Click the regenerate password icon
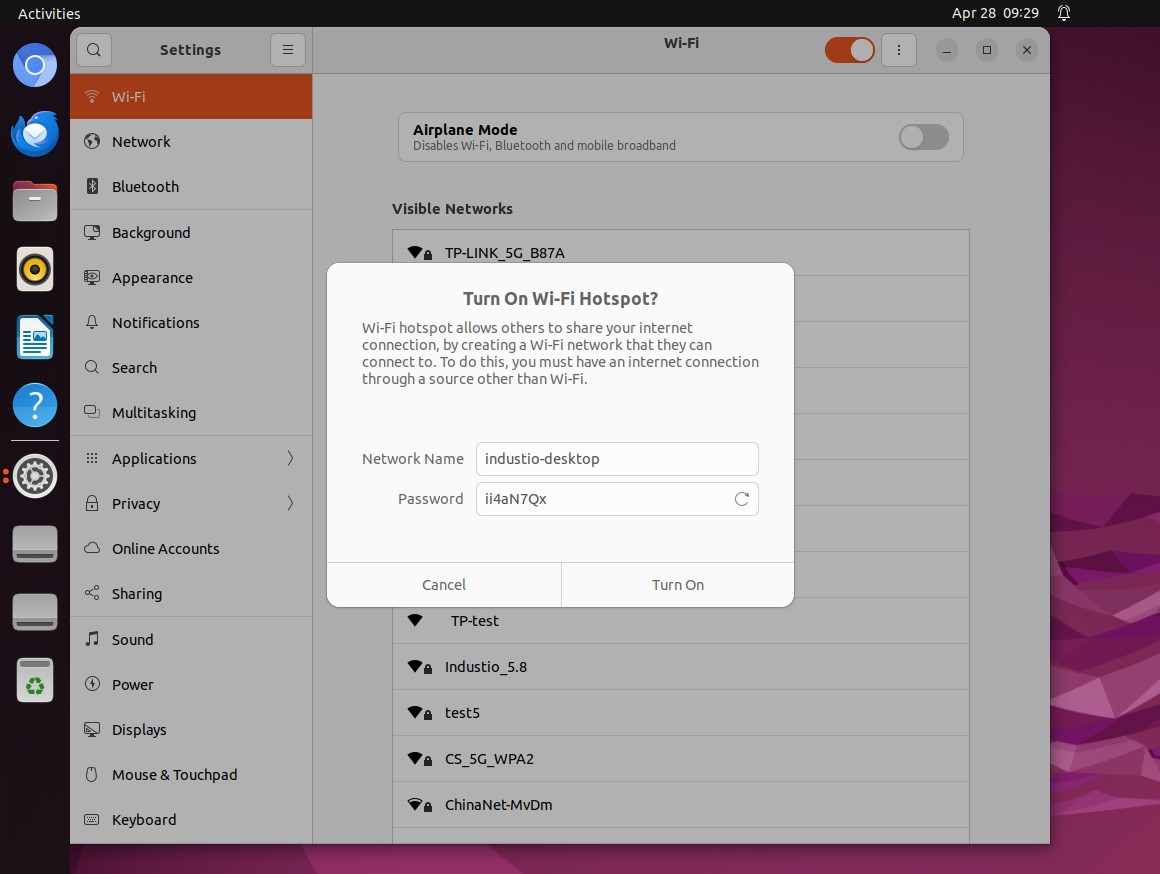This screenshot has height=874, width=1160. pos(741,499)
